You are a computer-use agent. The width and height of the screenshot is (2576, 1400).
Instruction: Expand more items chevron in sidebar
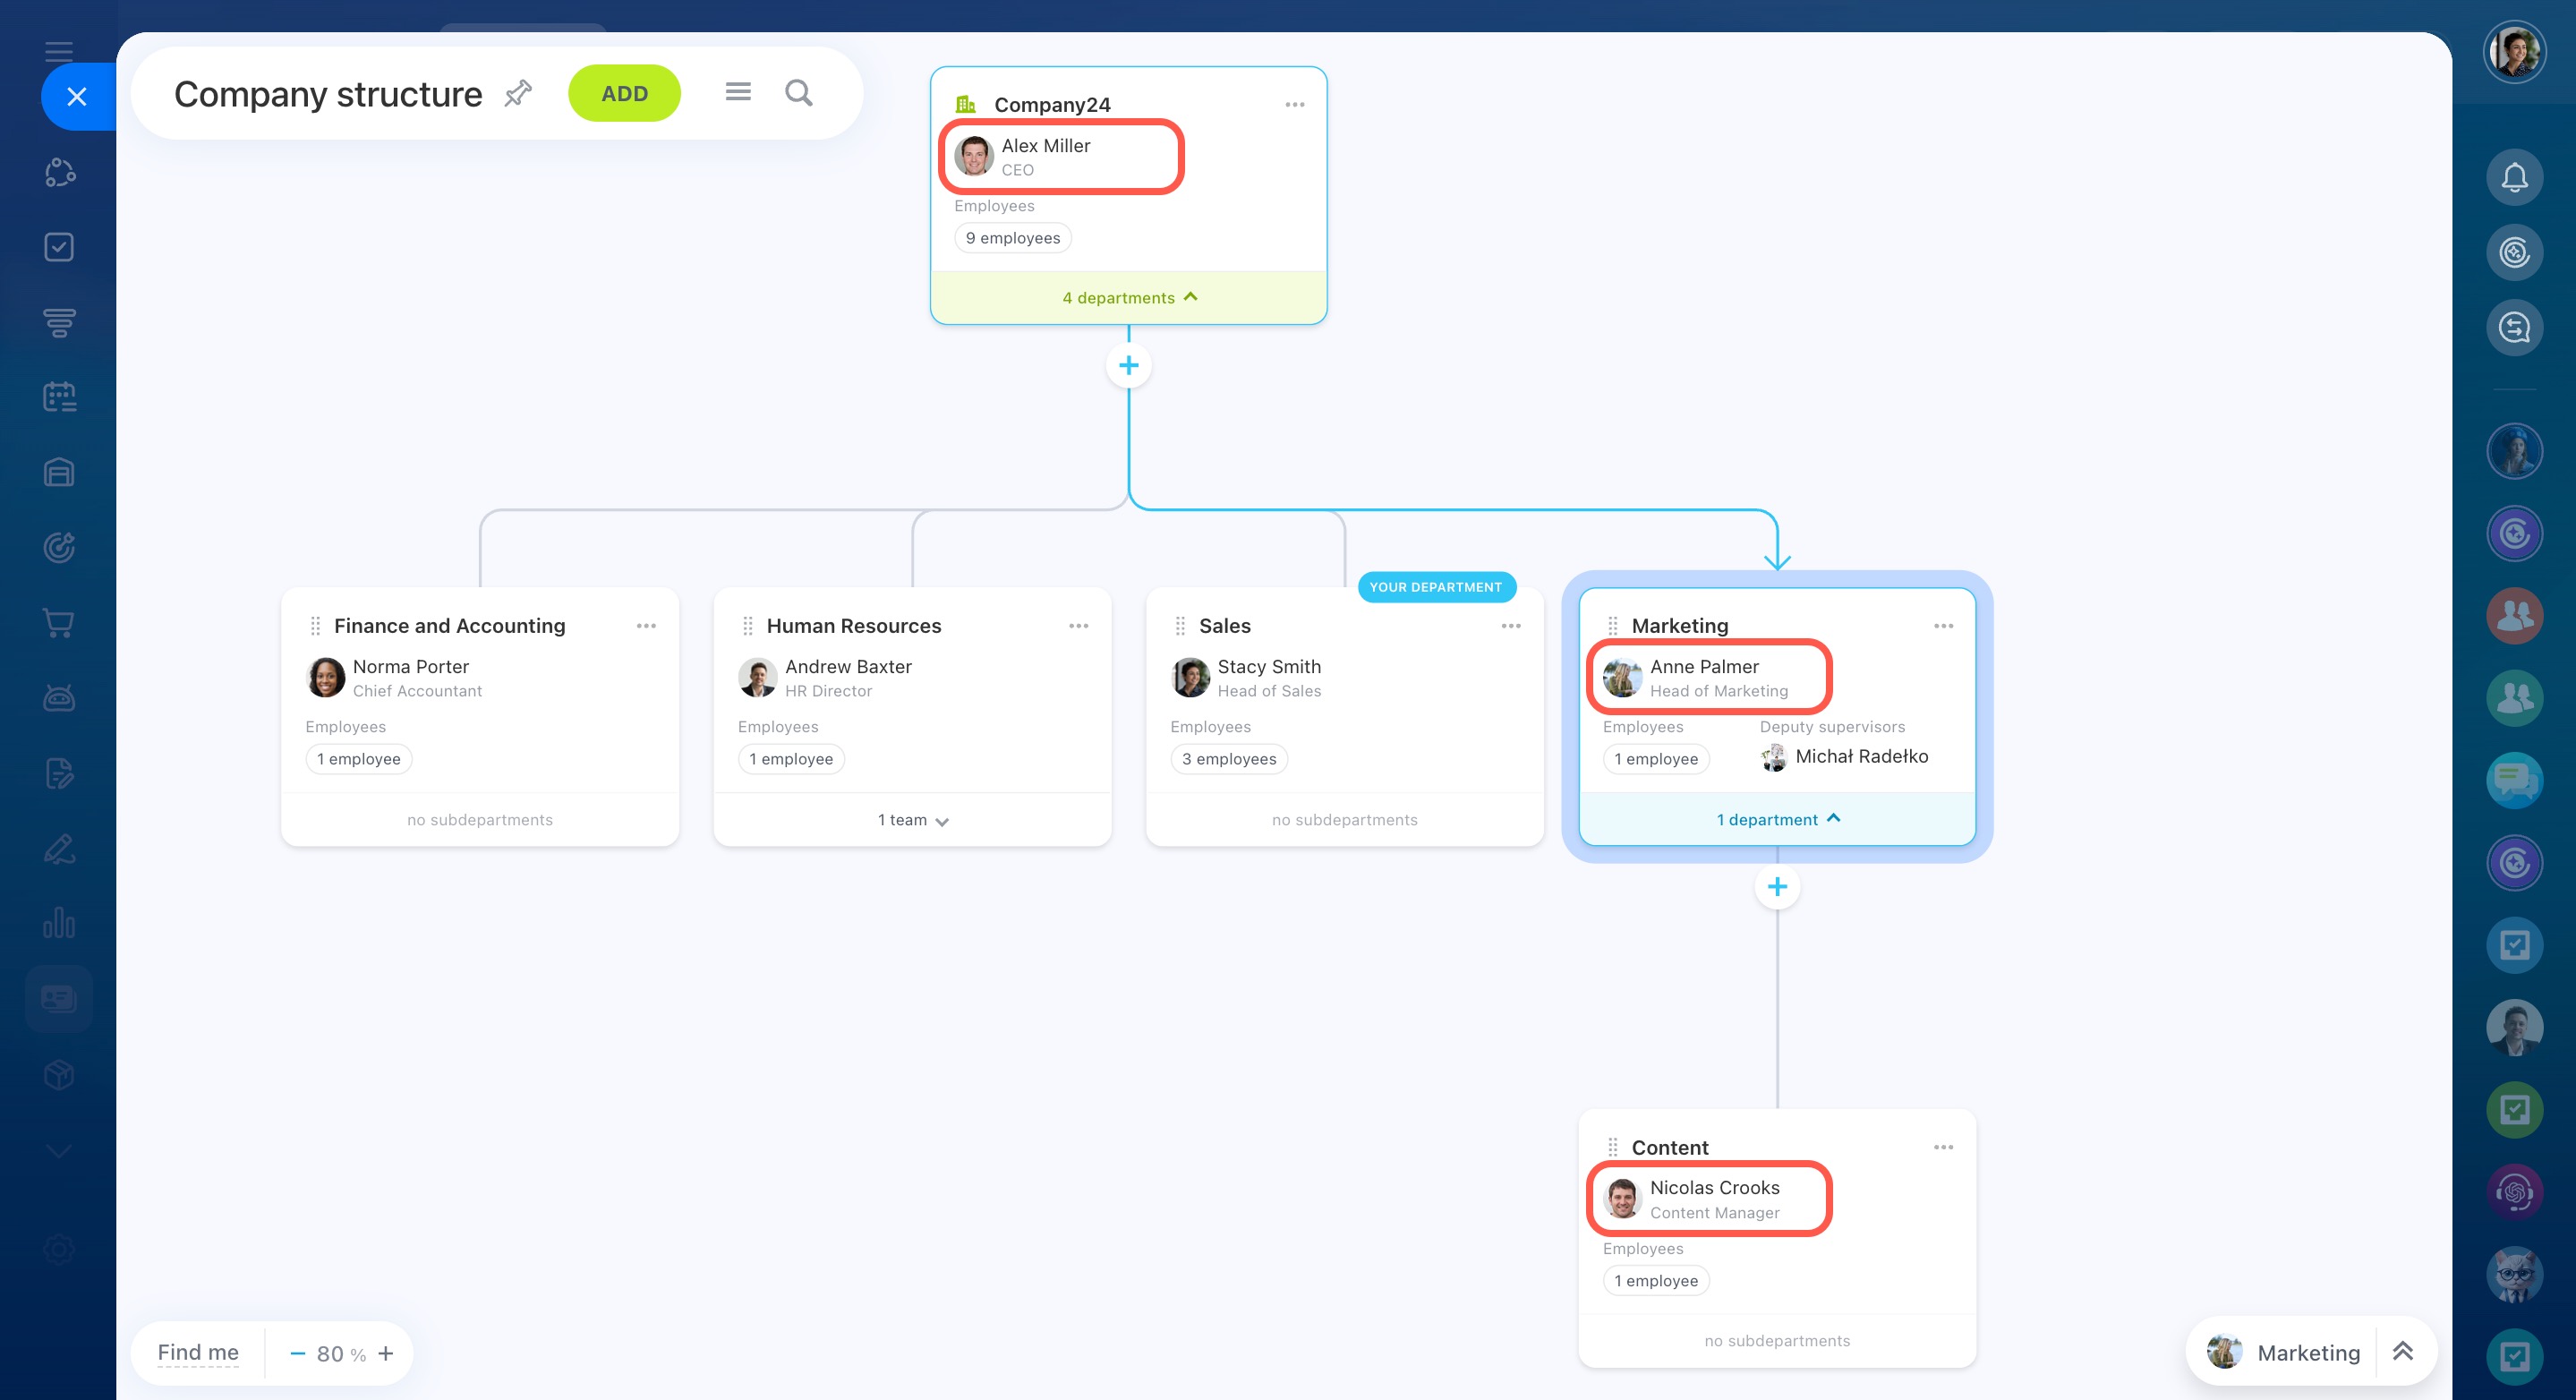(59, 1151)
